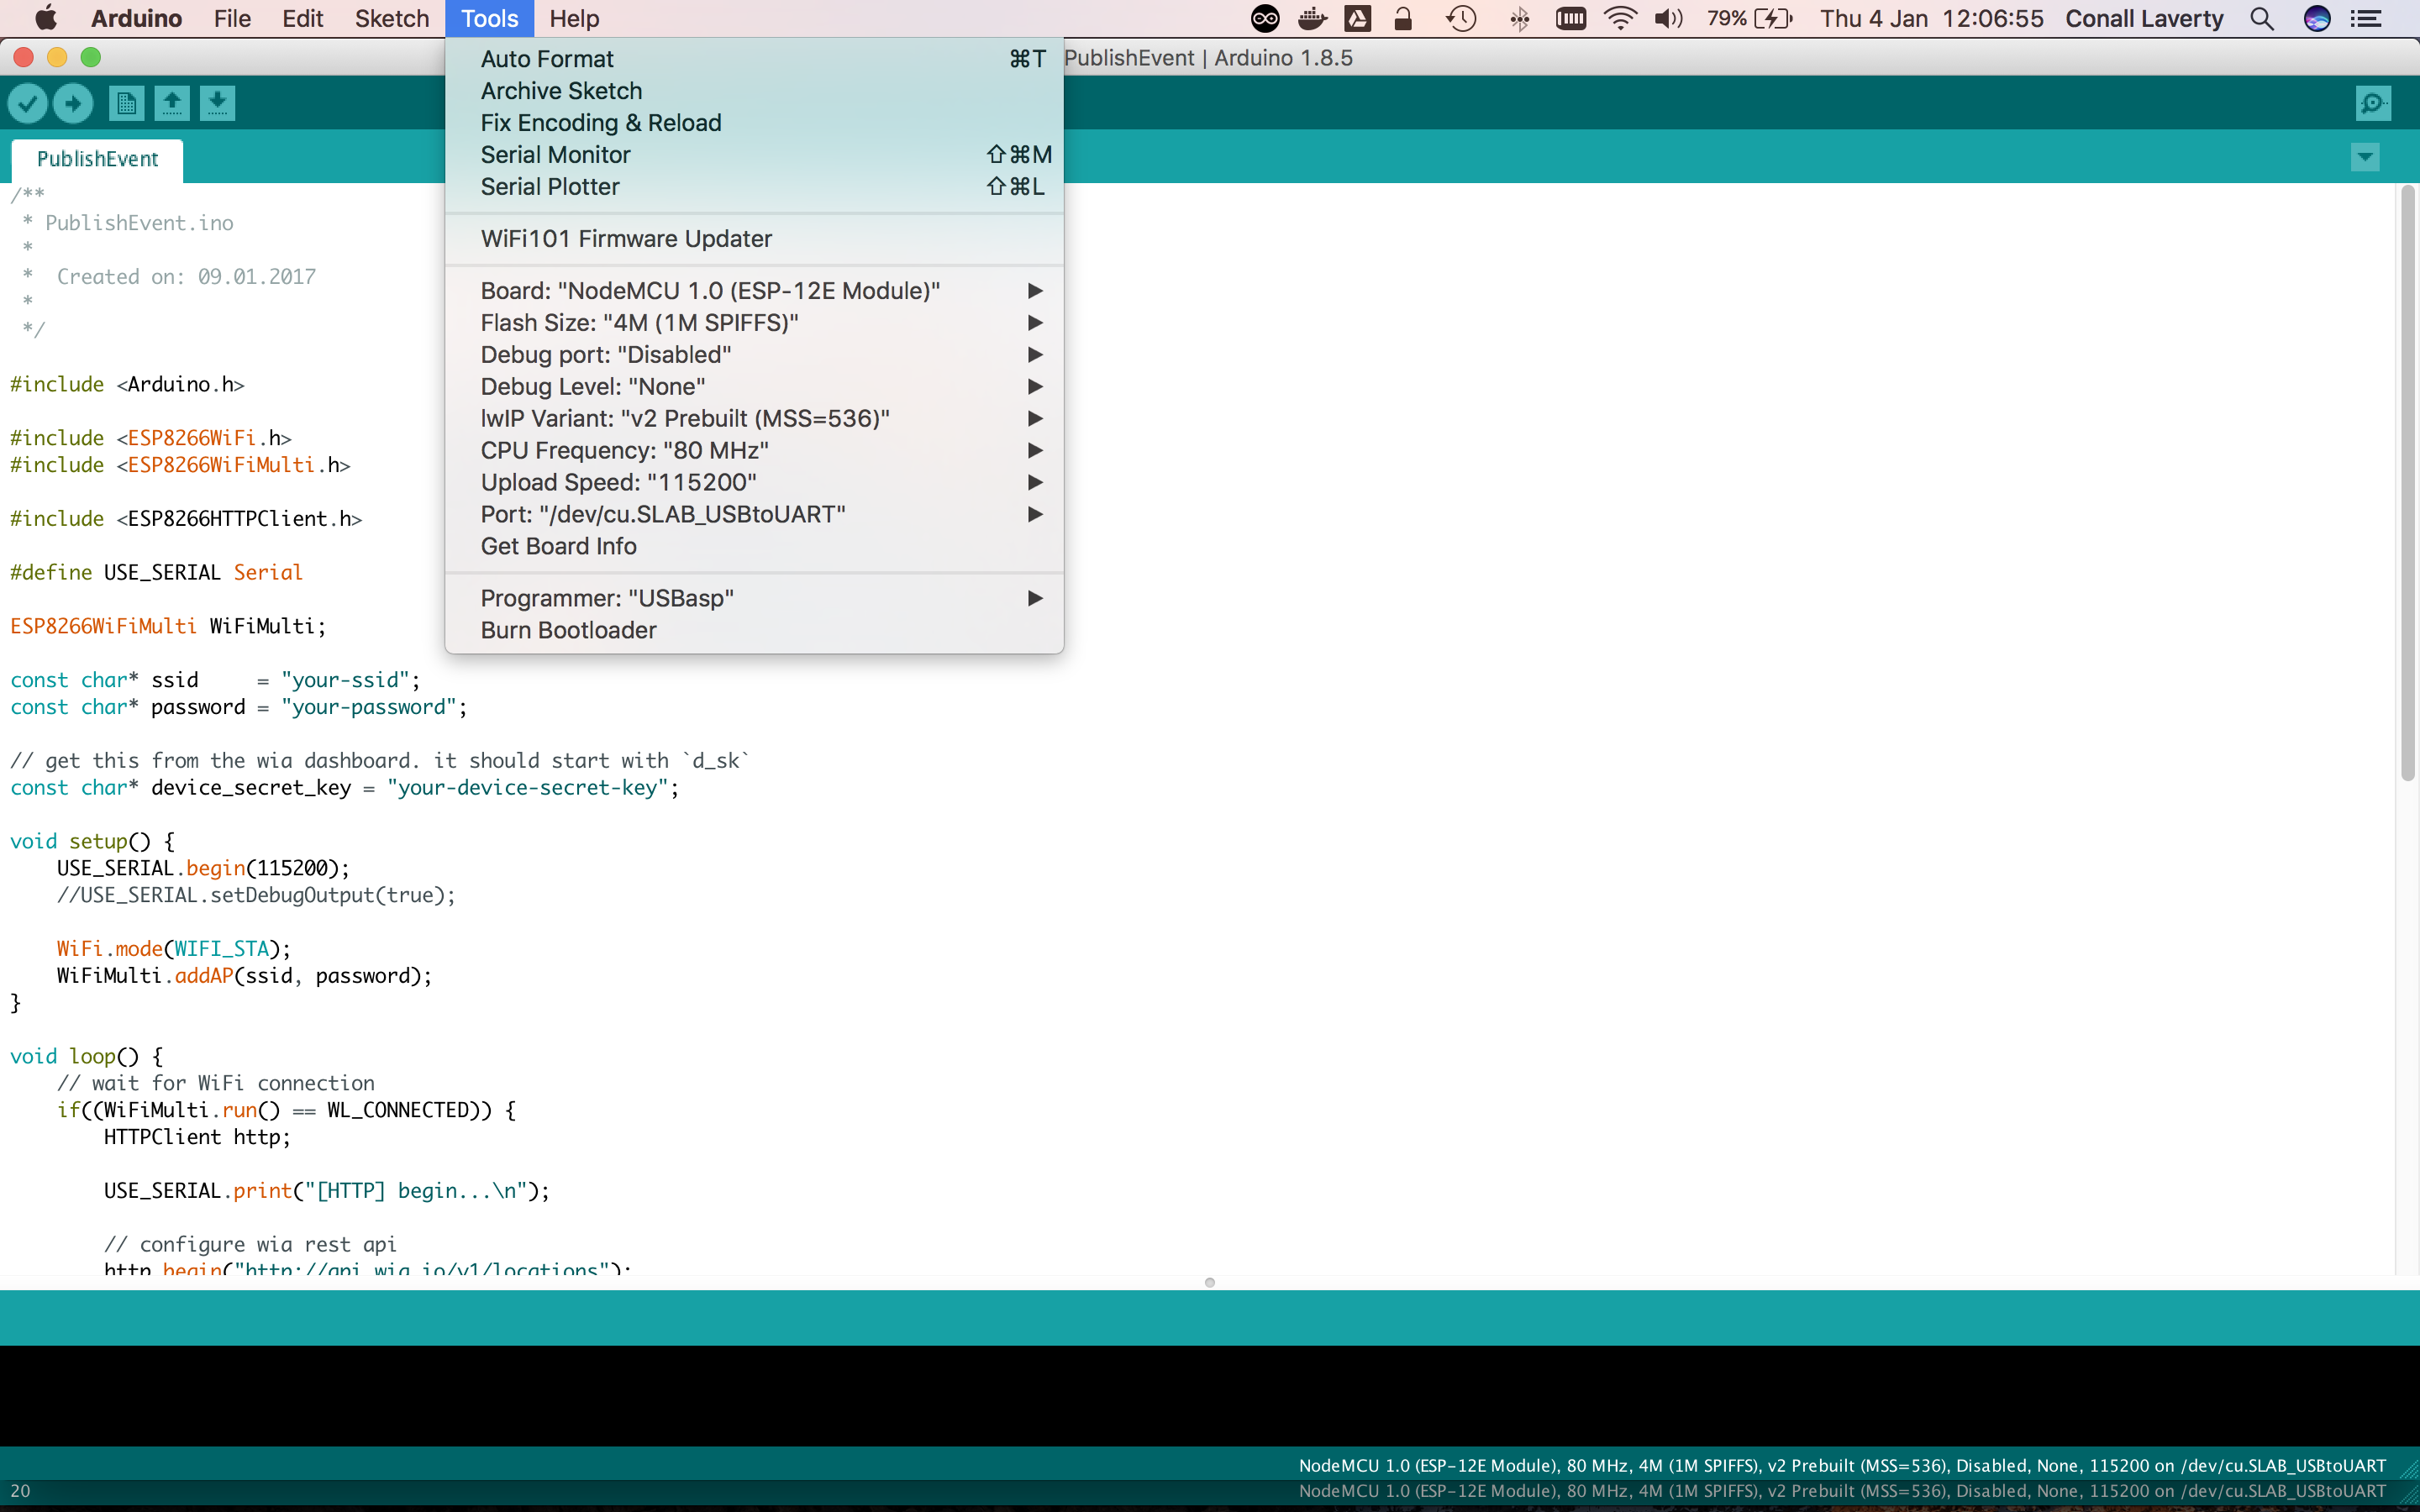Select Serial Monitor from Tools menu
Screen dimensions: 2420x1512
coord(555,155)
